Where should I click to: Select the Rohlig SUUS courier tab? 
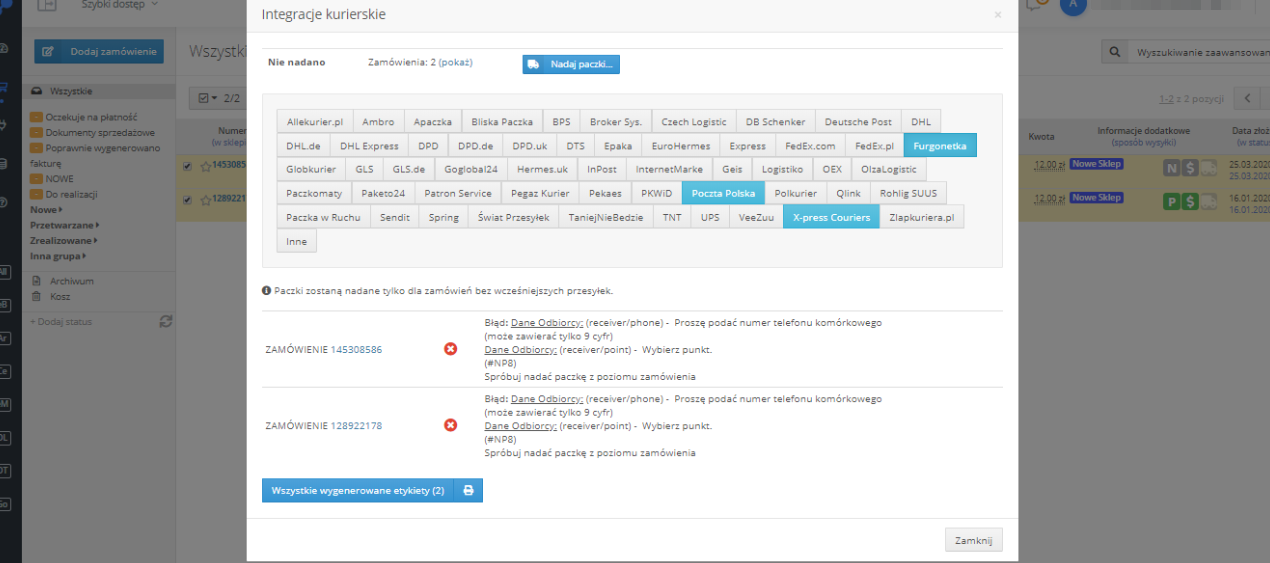pos(909,193)
